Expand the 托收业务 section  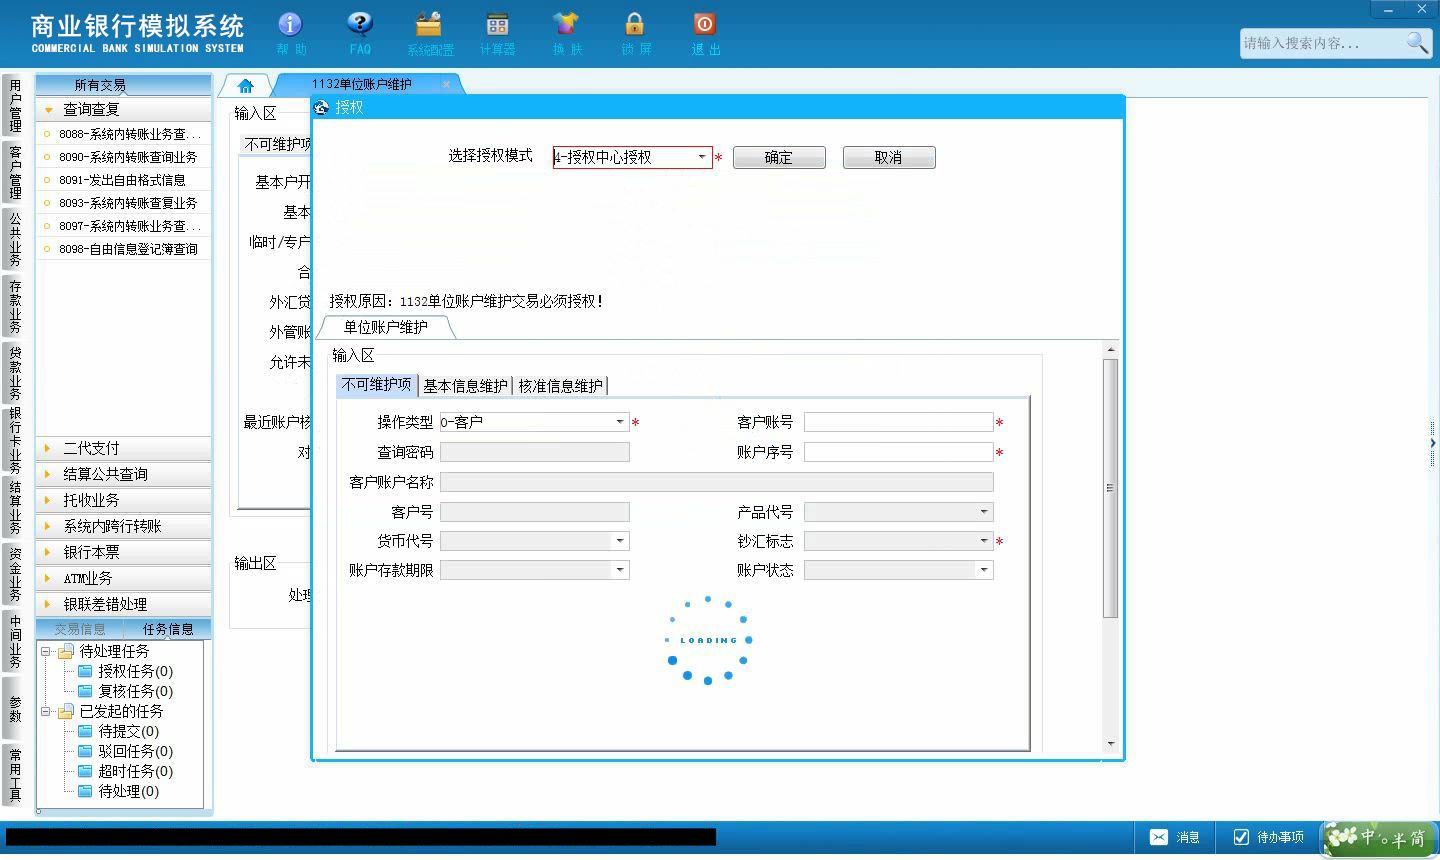[x=124, y=500]
